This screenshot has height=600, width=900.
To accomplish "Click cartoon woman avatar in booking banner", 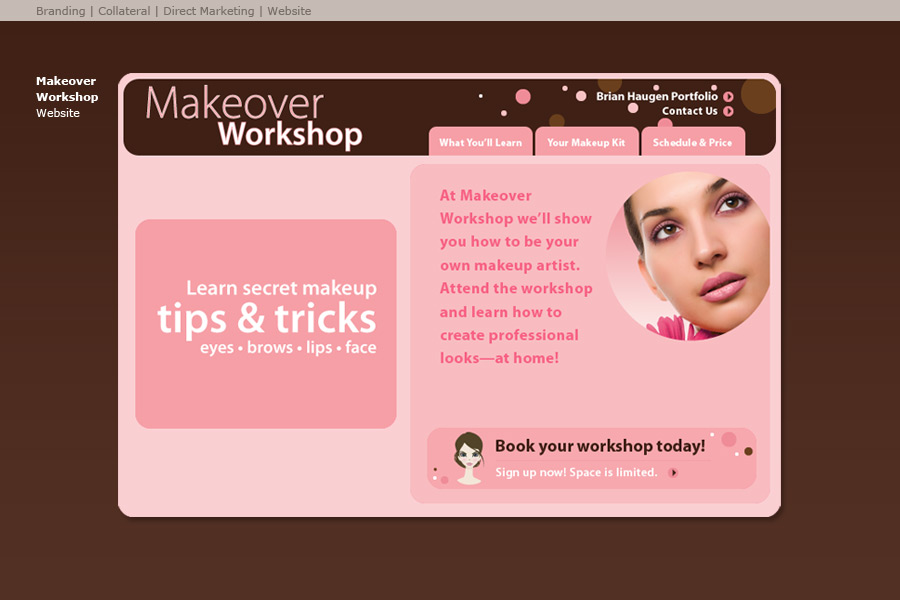I will tap(468, 458).
